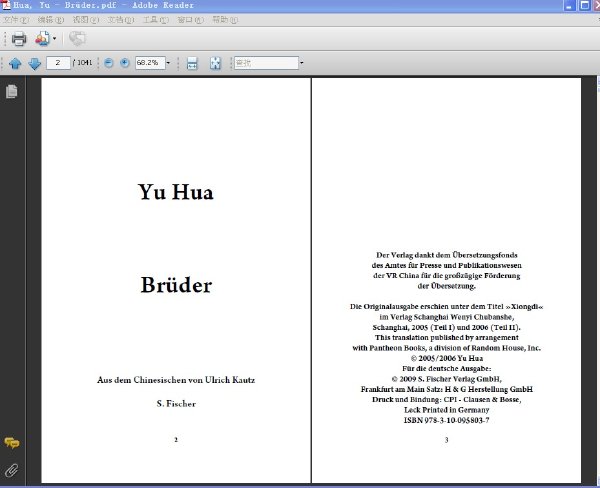Open the 编辑 (Edit) menu
This screenshot has width=600, height=488.
tap(51, 20)
